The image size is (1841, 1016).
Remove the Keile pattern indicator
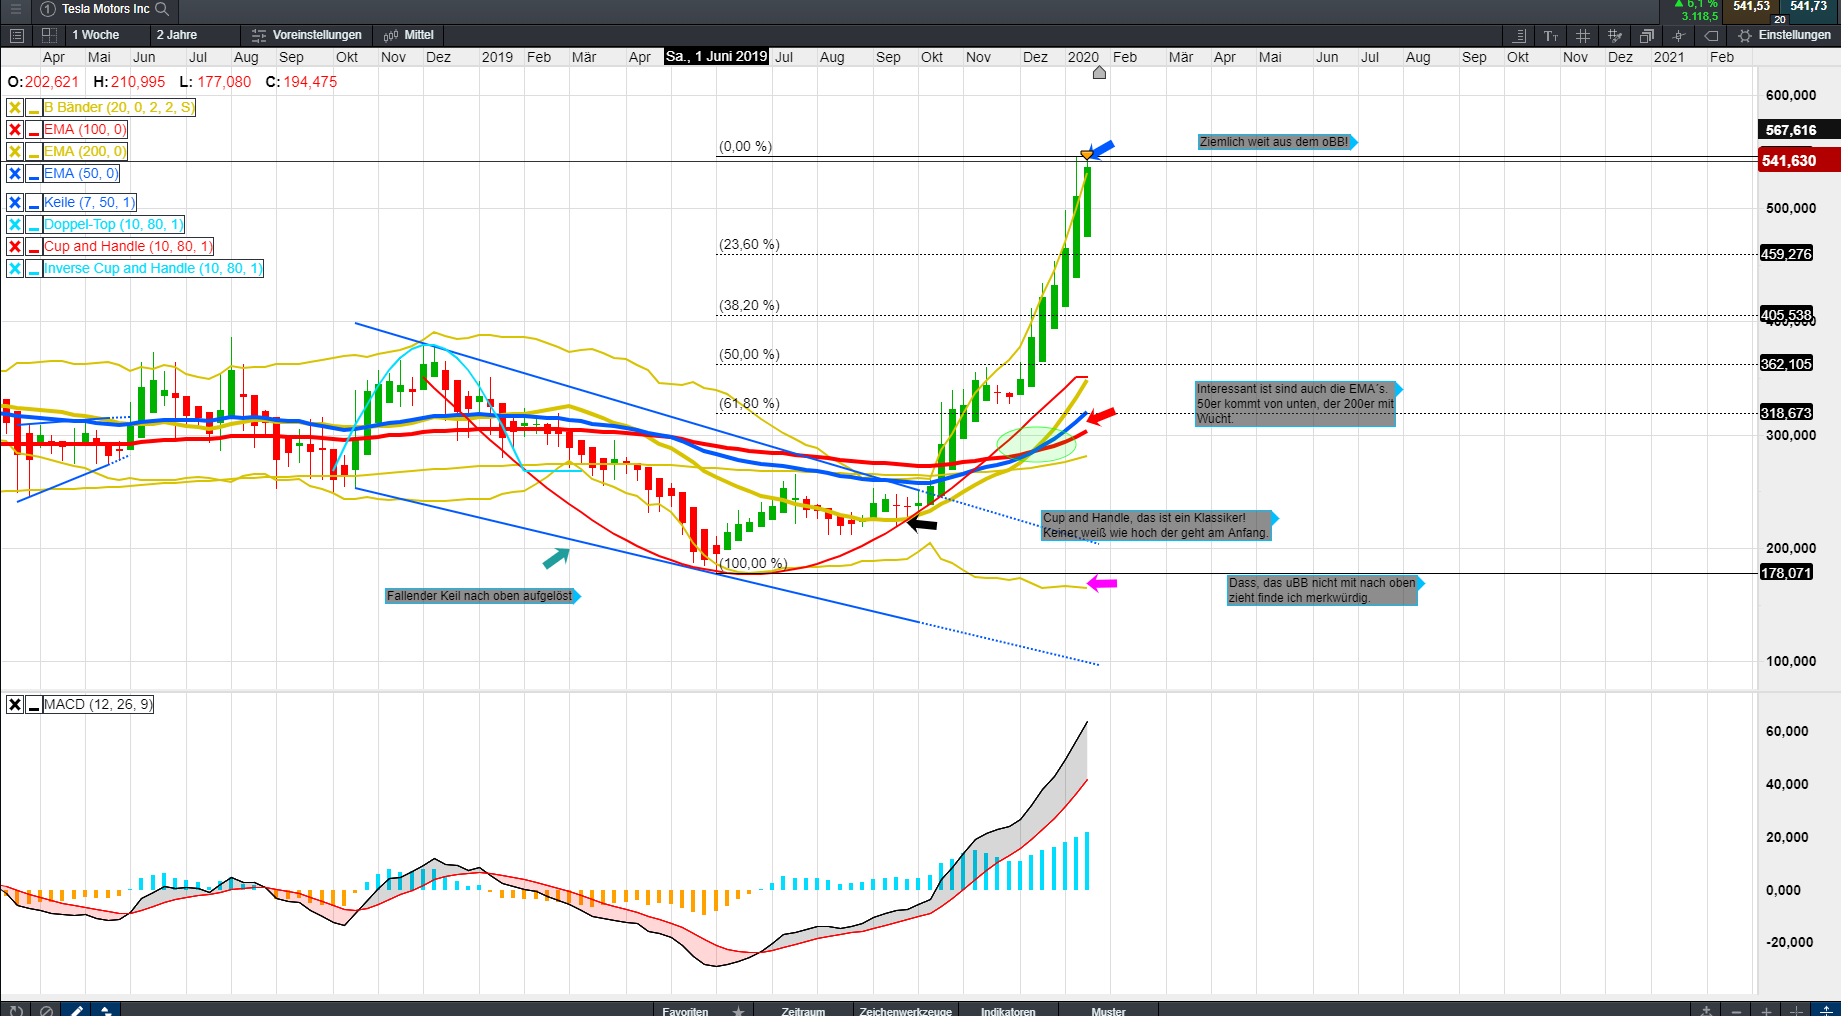15,202
